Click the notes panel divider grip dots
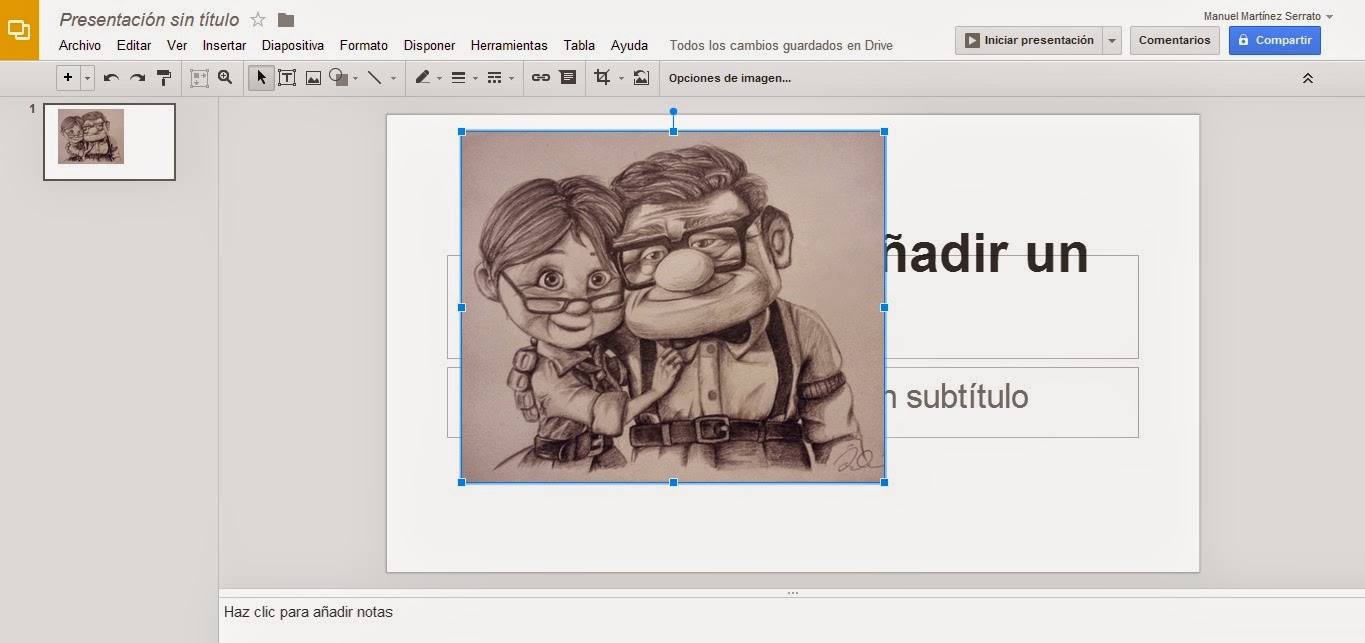This screenshot has height=643, width=1365. (792, 592)
